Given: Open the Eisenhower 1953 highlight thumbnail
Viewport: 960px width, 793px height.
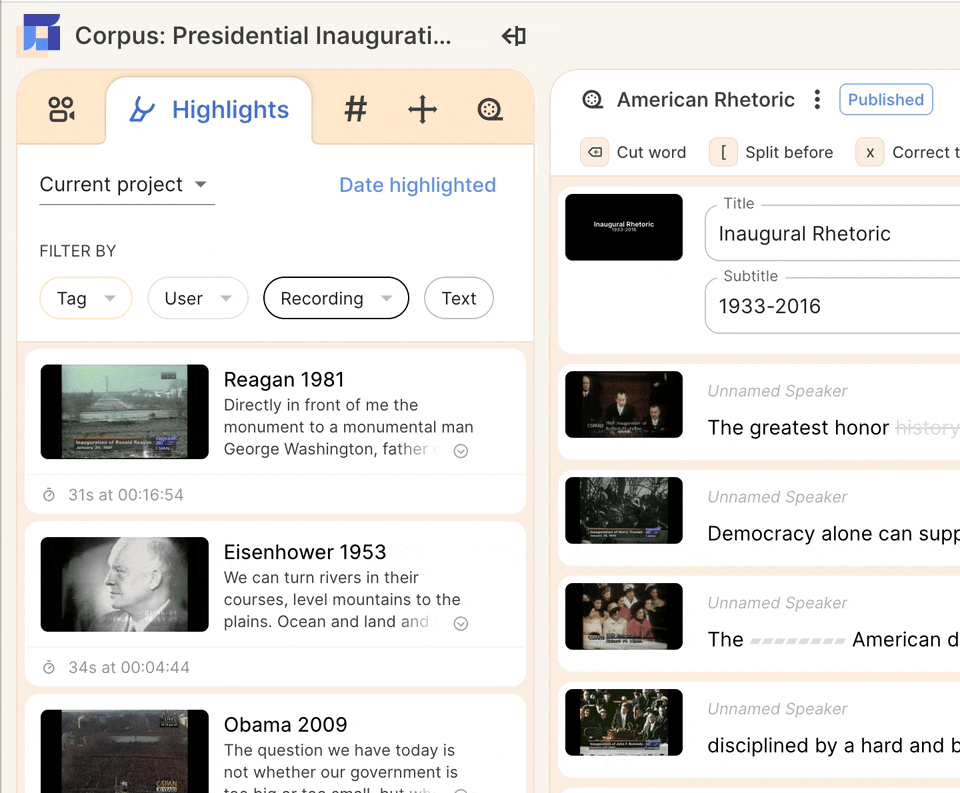Looking at the screenshot, I should (x=124, y=584).
